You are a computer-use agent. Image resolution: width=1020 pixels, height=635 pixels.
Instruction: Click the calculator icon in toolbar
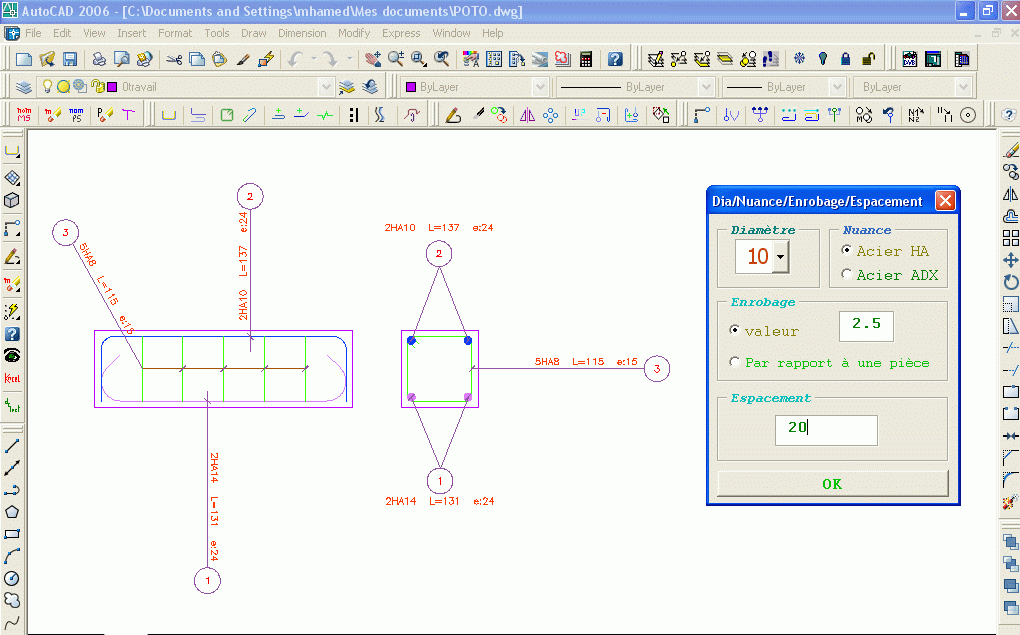click(x=586, y=59)
